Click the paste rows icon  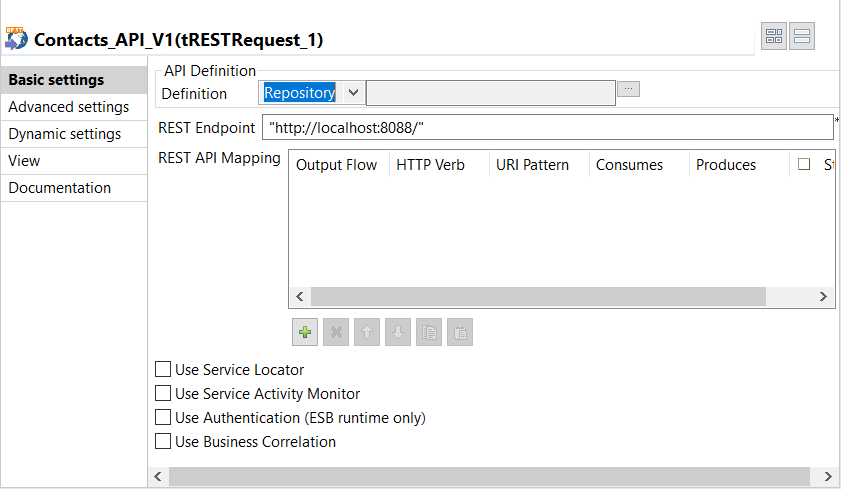click(459, 333)
